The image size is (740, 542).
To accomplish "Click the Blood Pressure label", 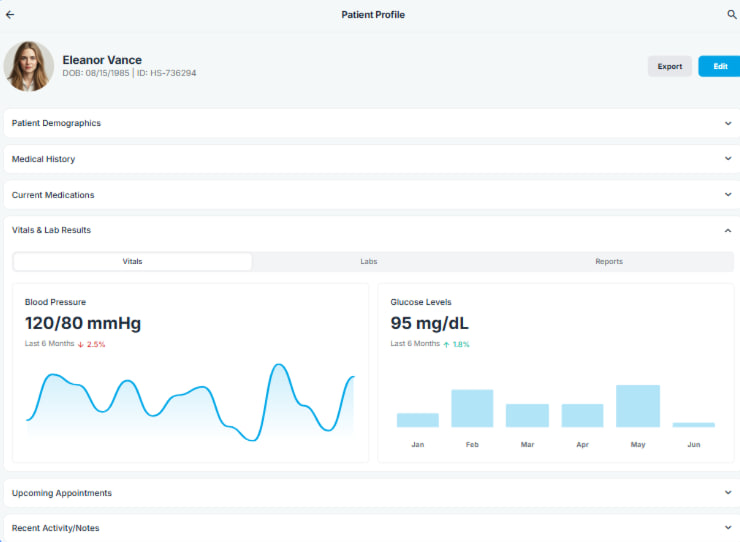I will coord(55,302).
